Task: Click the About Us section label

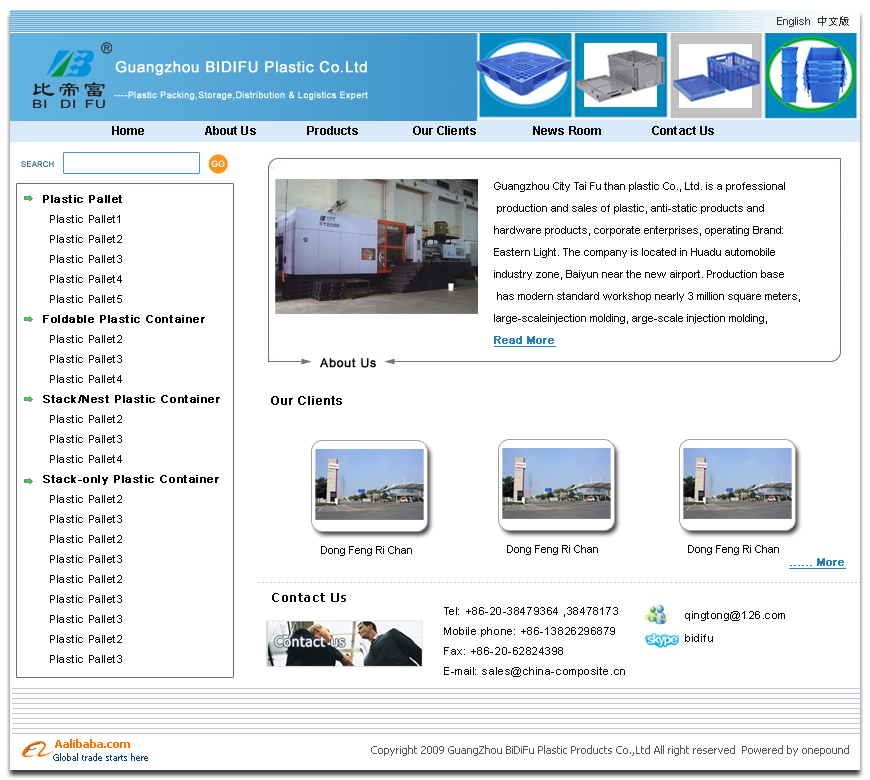Action: [x=348, y=363]
